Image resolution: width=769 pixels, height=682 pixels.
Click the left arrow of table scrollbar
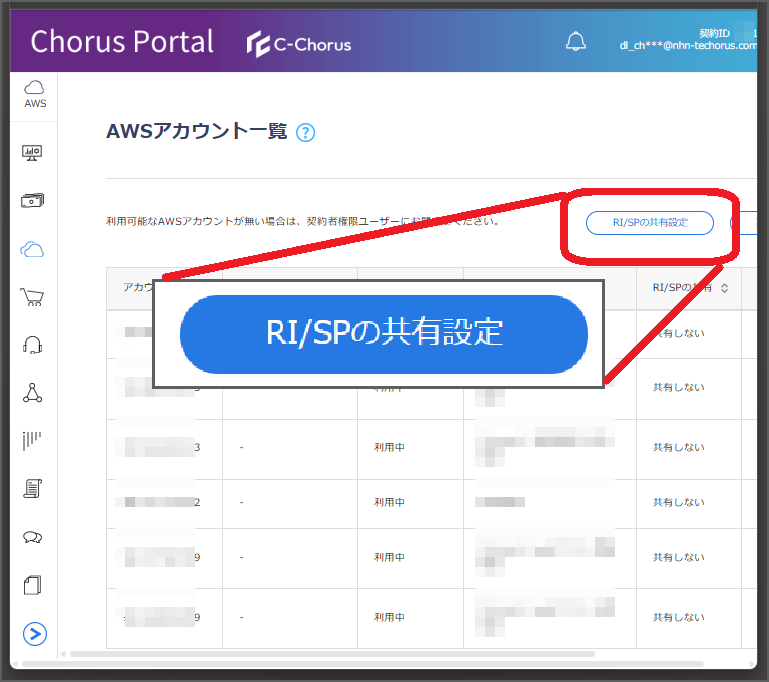pyautogui.click(x=63, y=654)
